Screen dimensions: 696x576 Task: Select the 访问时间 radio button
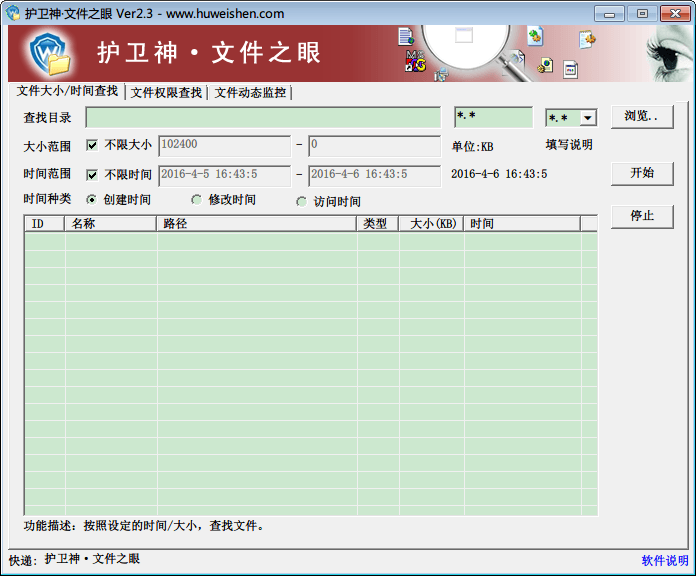pos(301,202)
